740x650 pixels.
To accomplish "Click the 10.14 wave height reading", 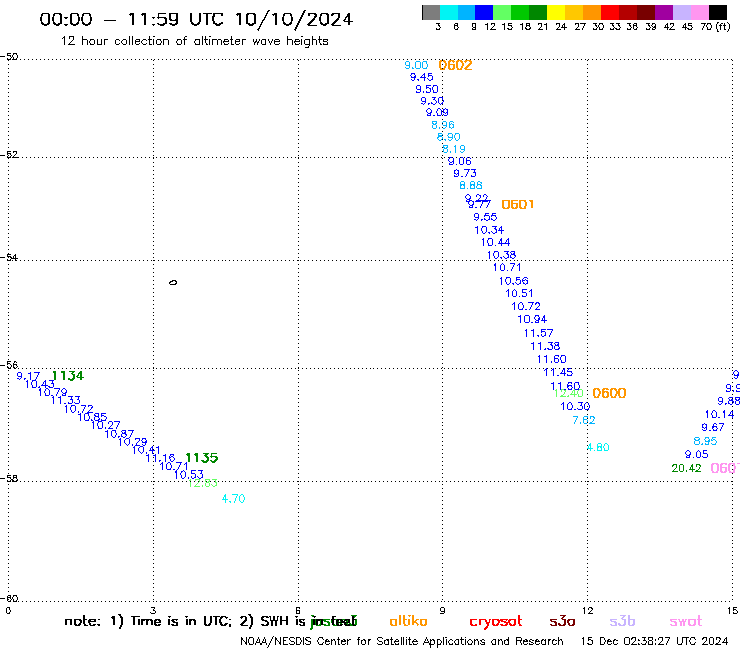I will [719, 414].
